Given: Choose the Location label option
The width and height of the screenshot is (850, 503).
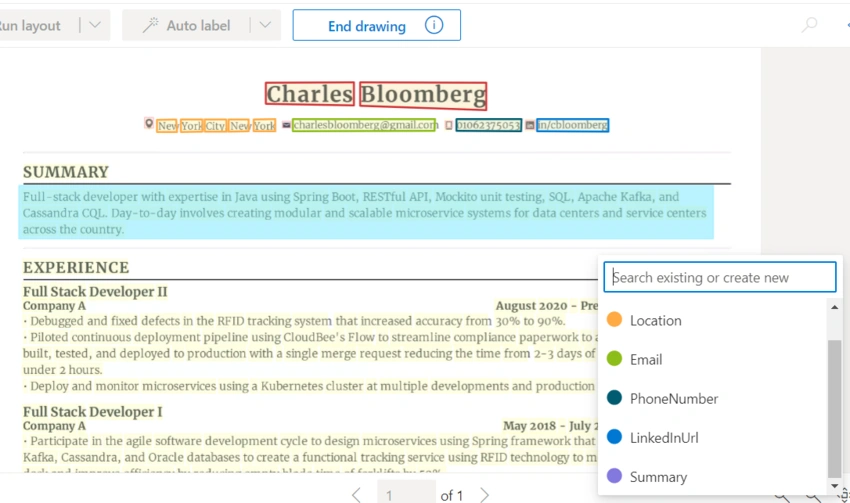Looking at the screenshot, I should (x=713, y=320).
